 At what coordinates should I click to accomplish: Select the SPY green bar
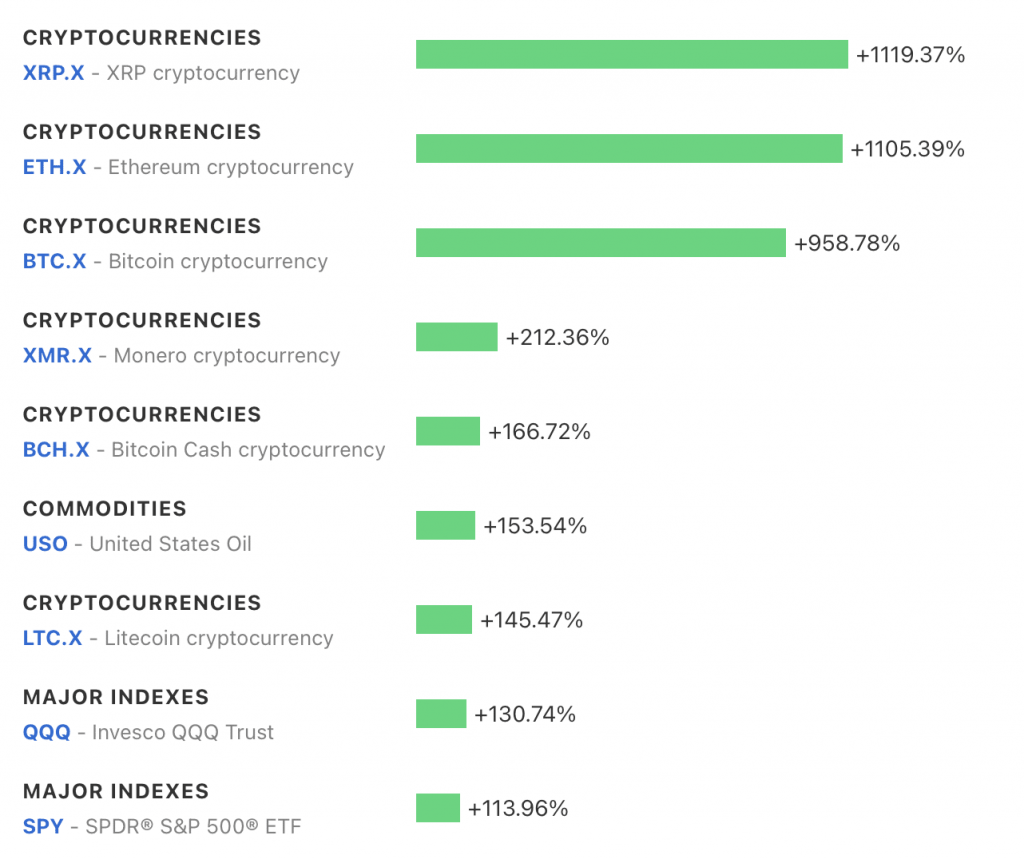point(437,808)
